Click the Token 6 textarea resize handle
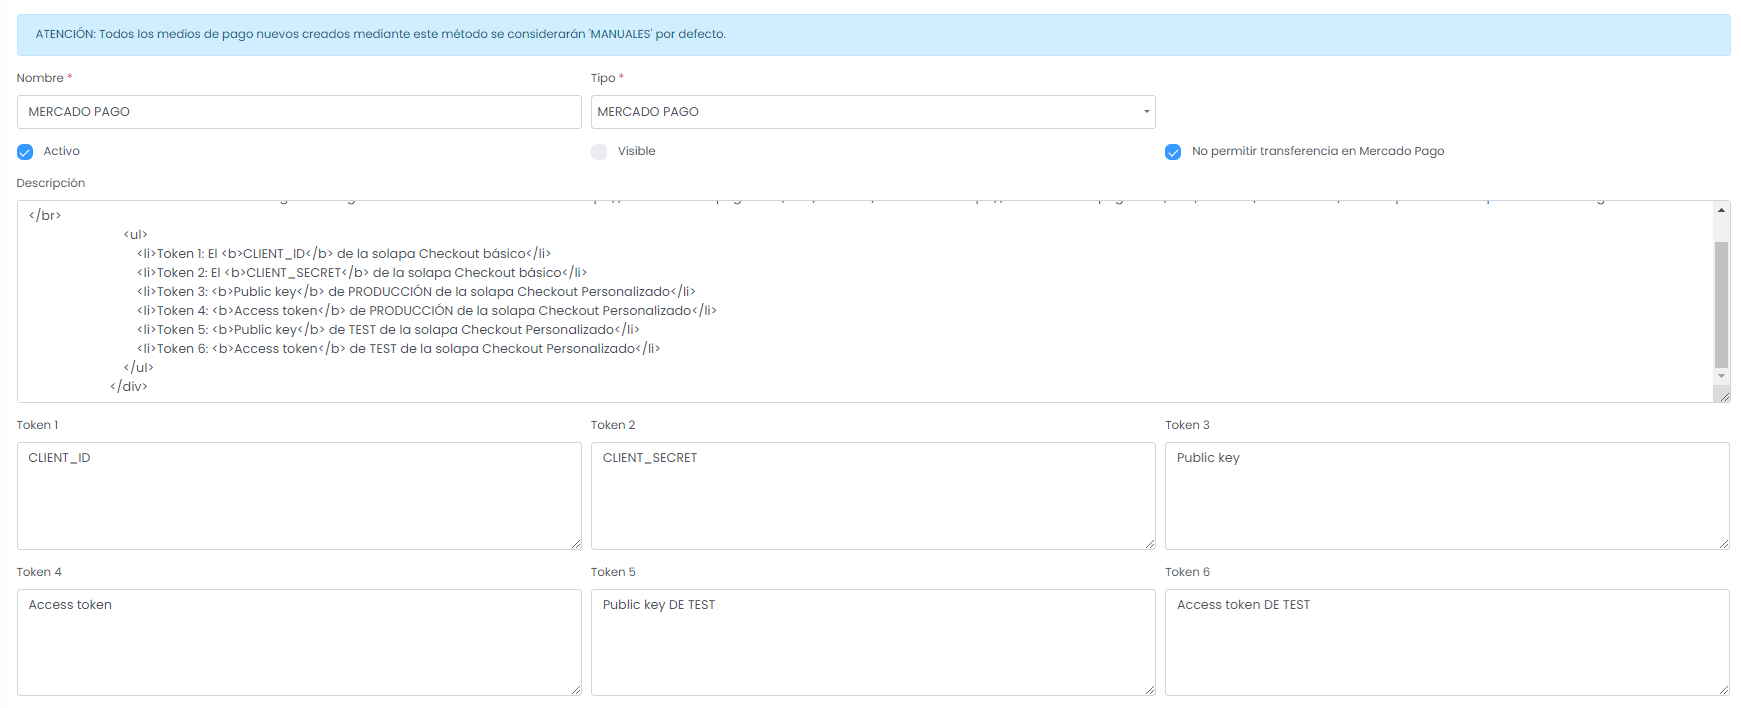Screen dimensions: 1741x708 [x=1724, y=690]
